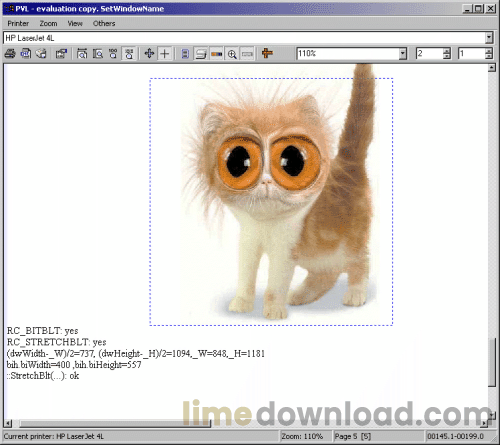Click the horizontal scrollbar thumb
The image size is (500, 445).
tap(115, 424)
